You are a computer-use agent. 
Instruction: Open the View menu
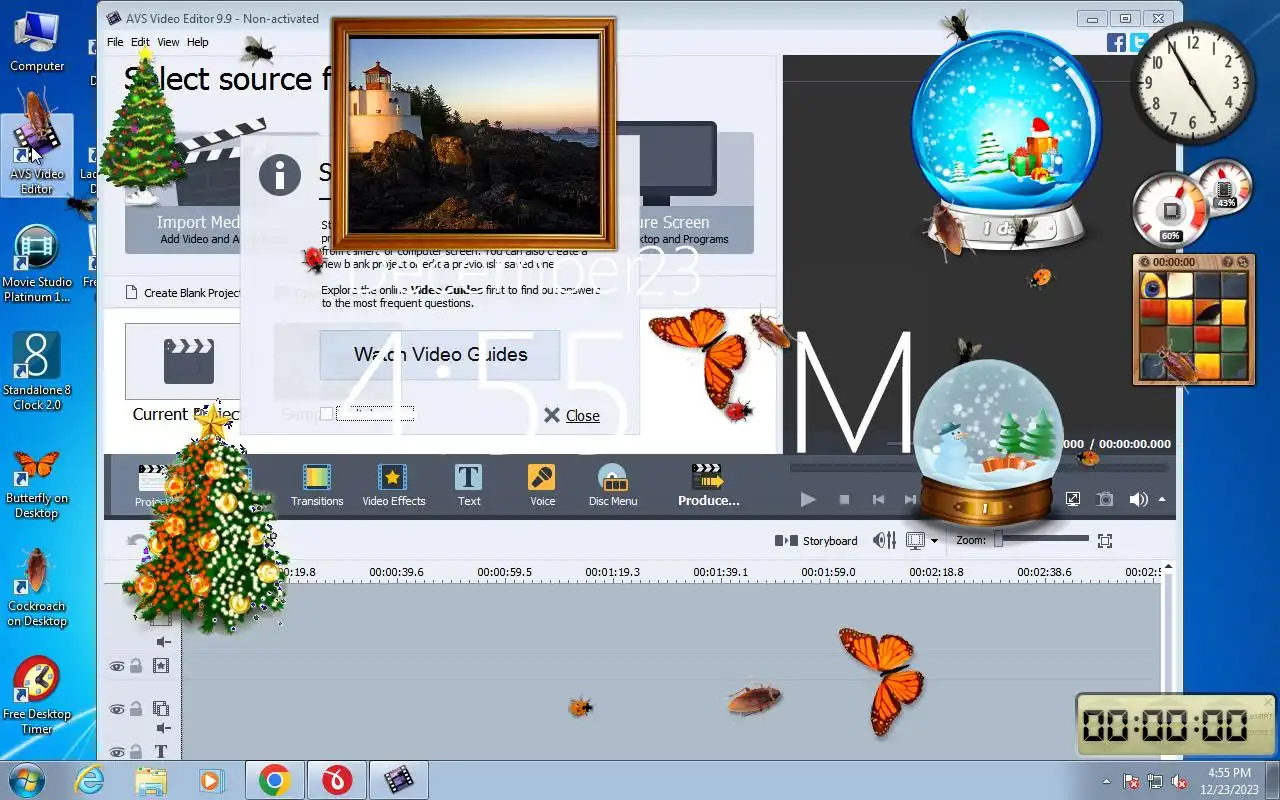(x=168, y=42)
